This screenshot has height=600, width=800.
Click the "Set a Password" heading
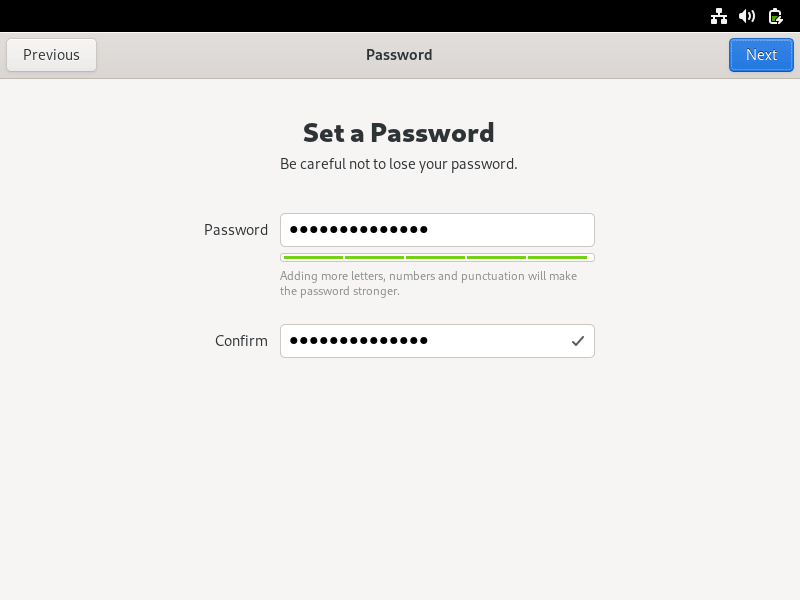tap(399, 133)
